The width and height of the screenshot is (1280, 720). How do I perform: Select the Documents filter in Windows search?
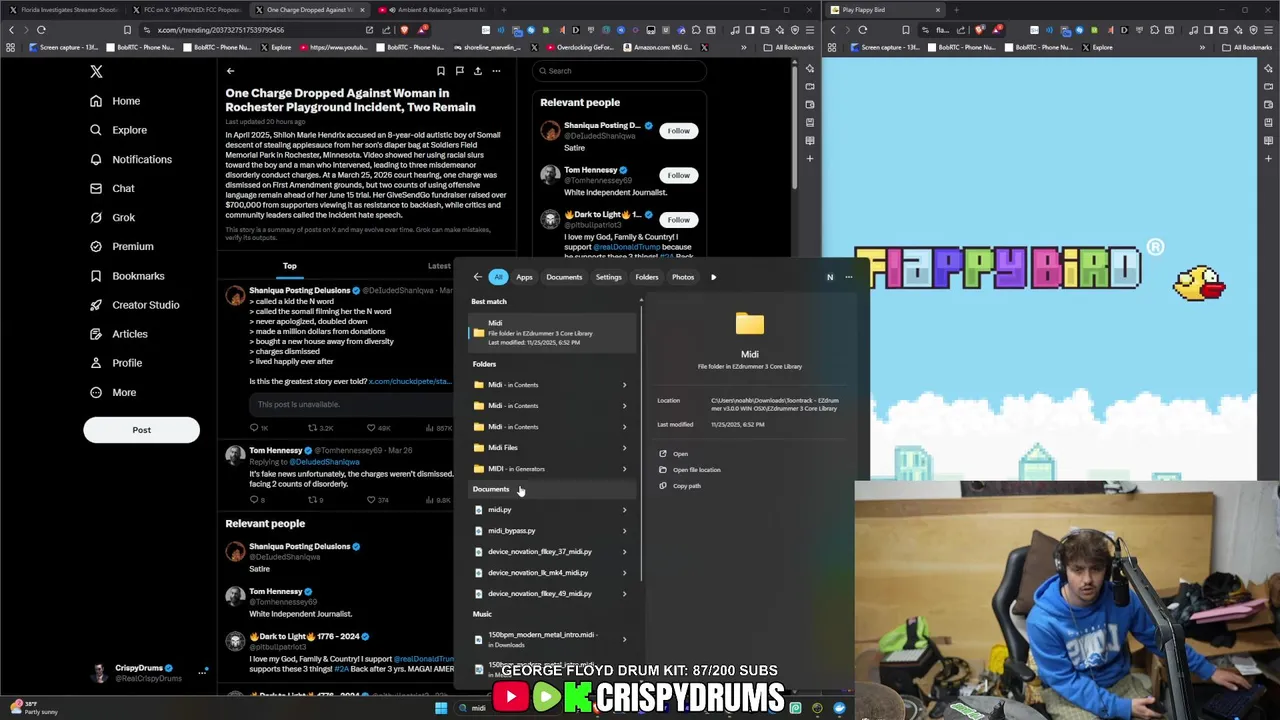[564, 277]
